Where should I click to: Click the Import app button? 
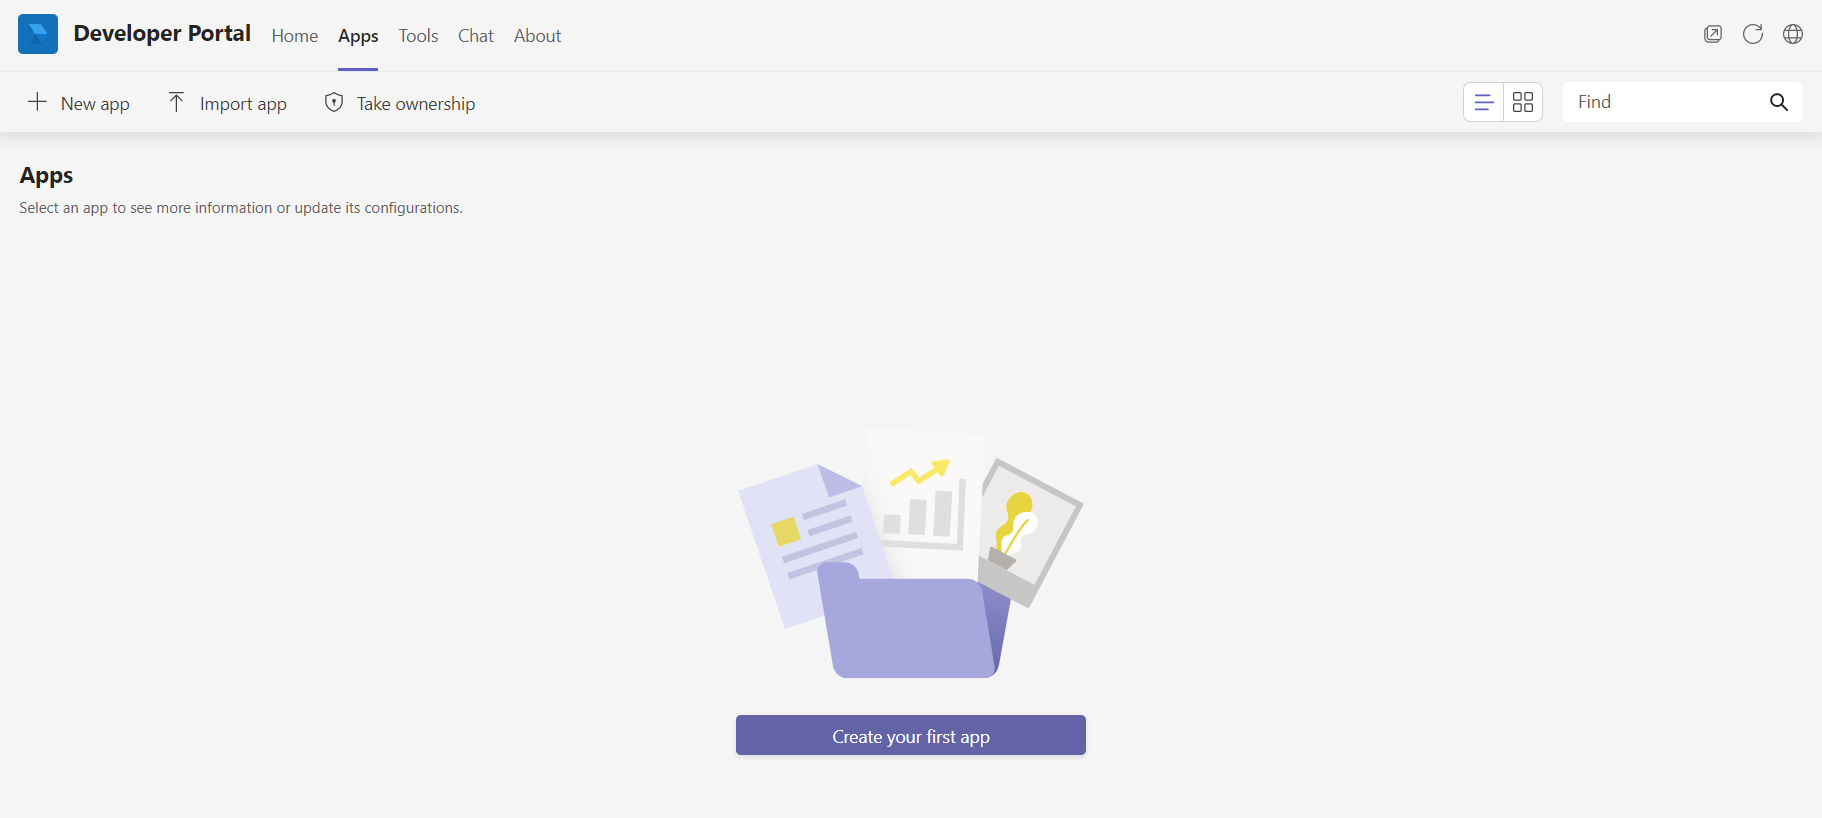tap(227, 103)
